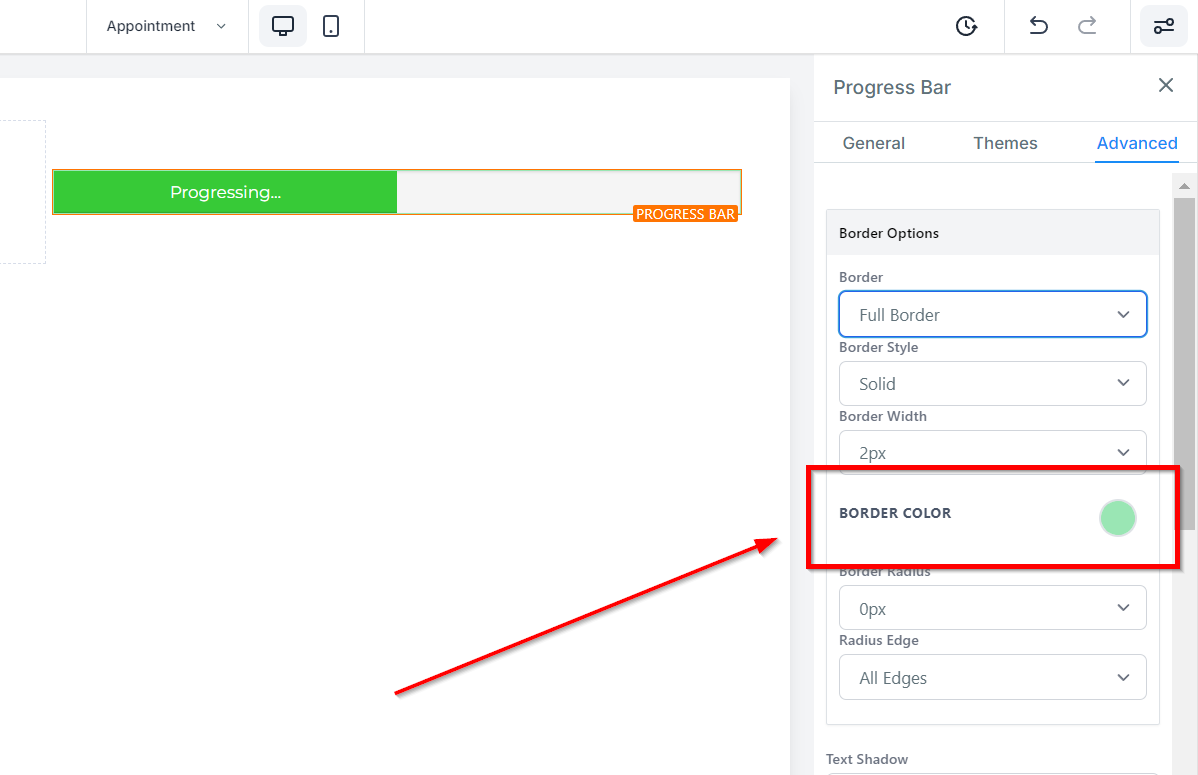Expand the Border Style Solid dropdown
This screenshot has height=775, width=1198.
(992, 384)
